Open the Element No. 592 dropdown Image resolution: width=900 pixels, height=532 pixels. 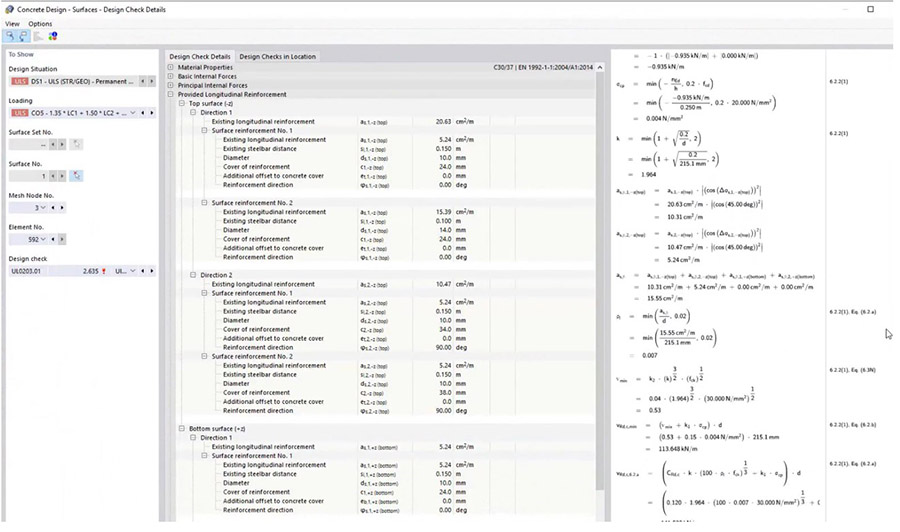tap(43, 240)
